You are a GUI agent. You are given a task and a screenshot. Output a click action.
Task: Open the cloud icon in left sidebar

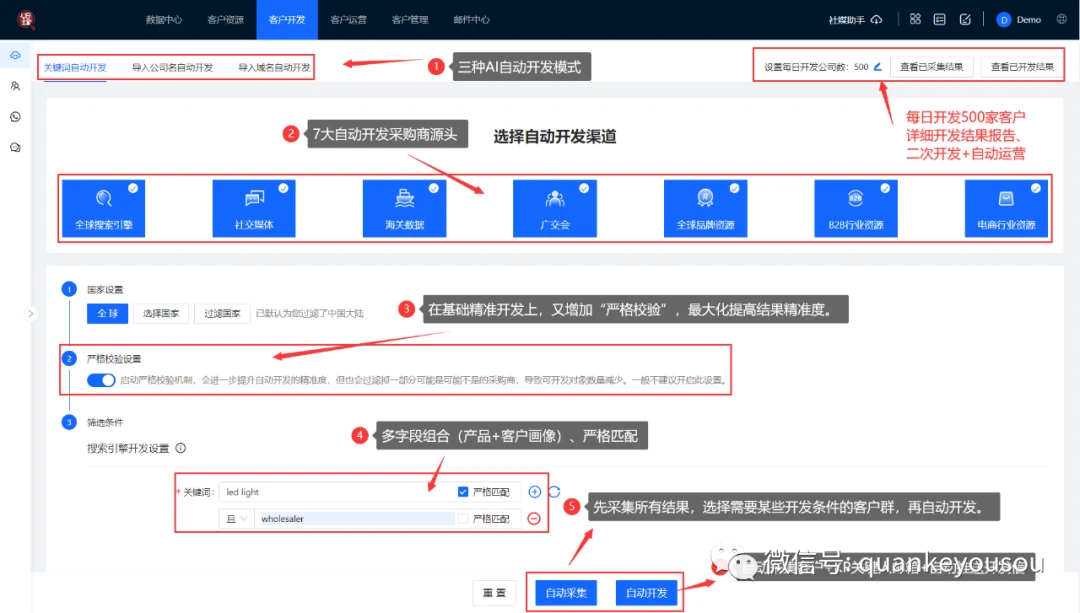pos(15,55)
